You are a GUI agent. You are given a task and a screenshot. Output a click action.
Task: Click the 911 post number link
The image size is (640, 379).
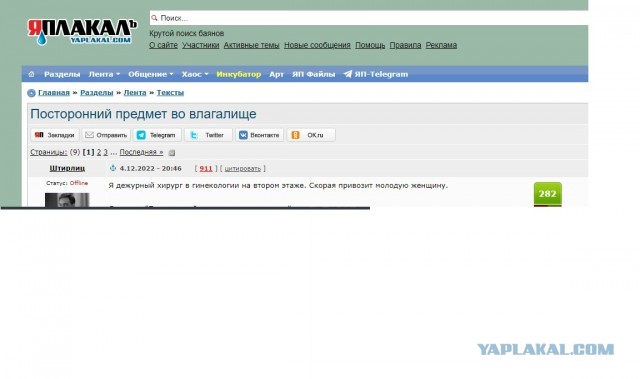click(x=206, y=168)
